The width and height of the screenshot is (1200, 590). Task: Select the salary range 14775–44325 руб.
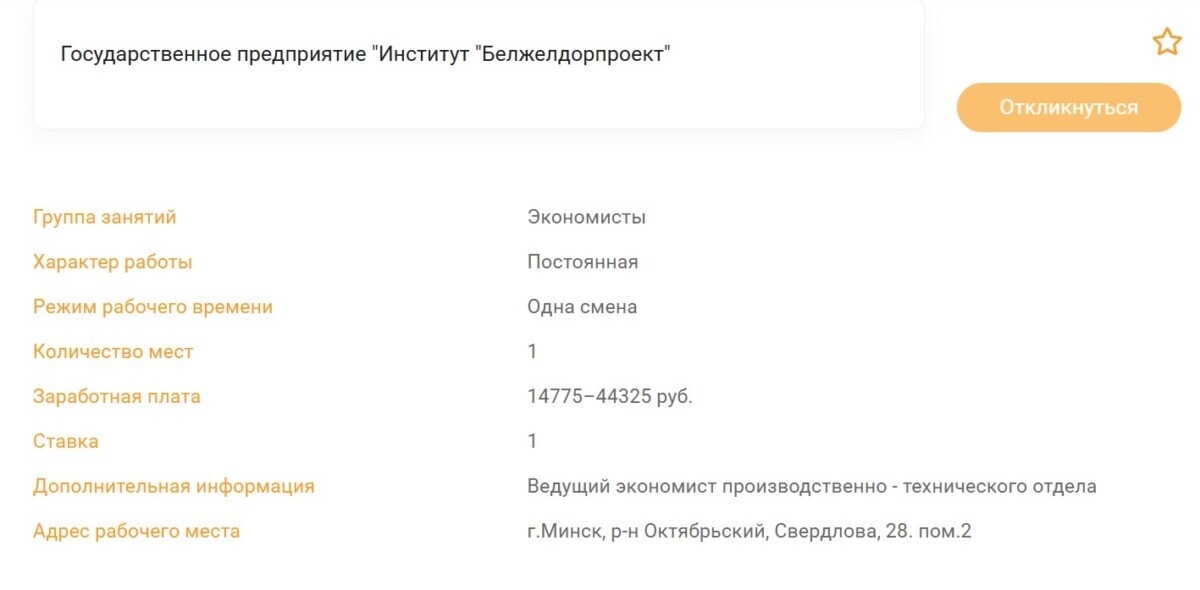[612, 396]
